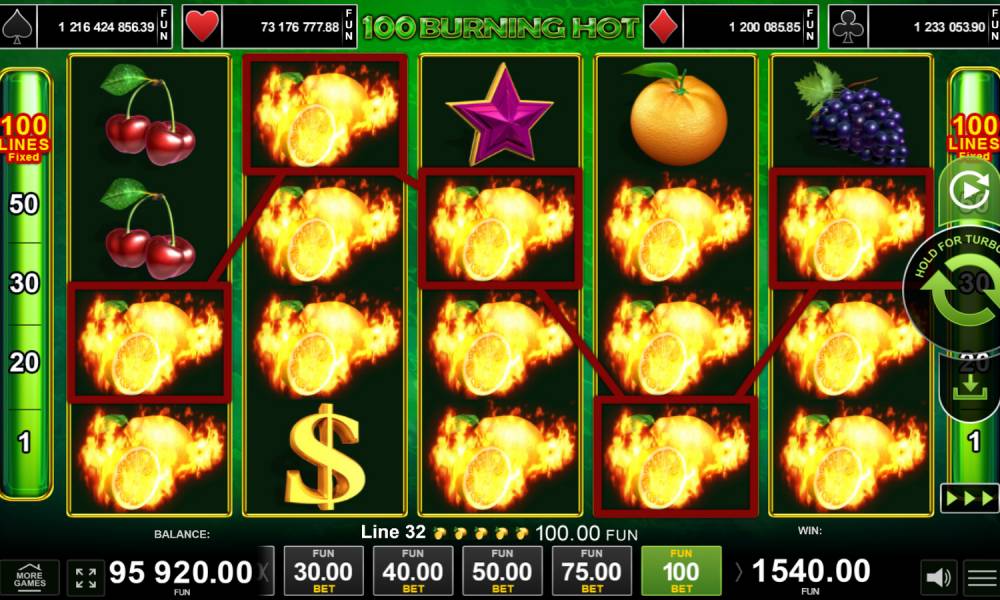Click the diamond jackpot icon
Screen dimensions: 1000x600
[x=663, y=27]
